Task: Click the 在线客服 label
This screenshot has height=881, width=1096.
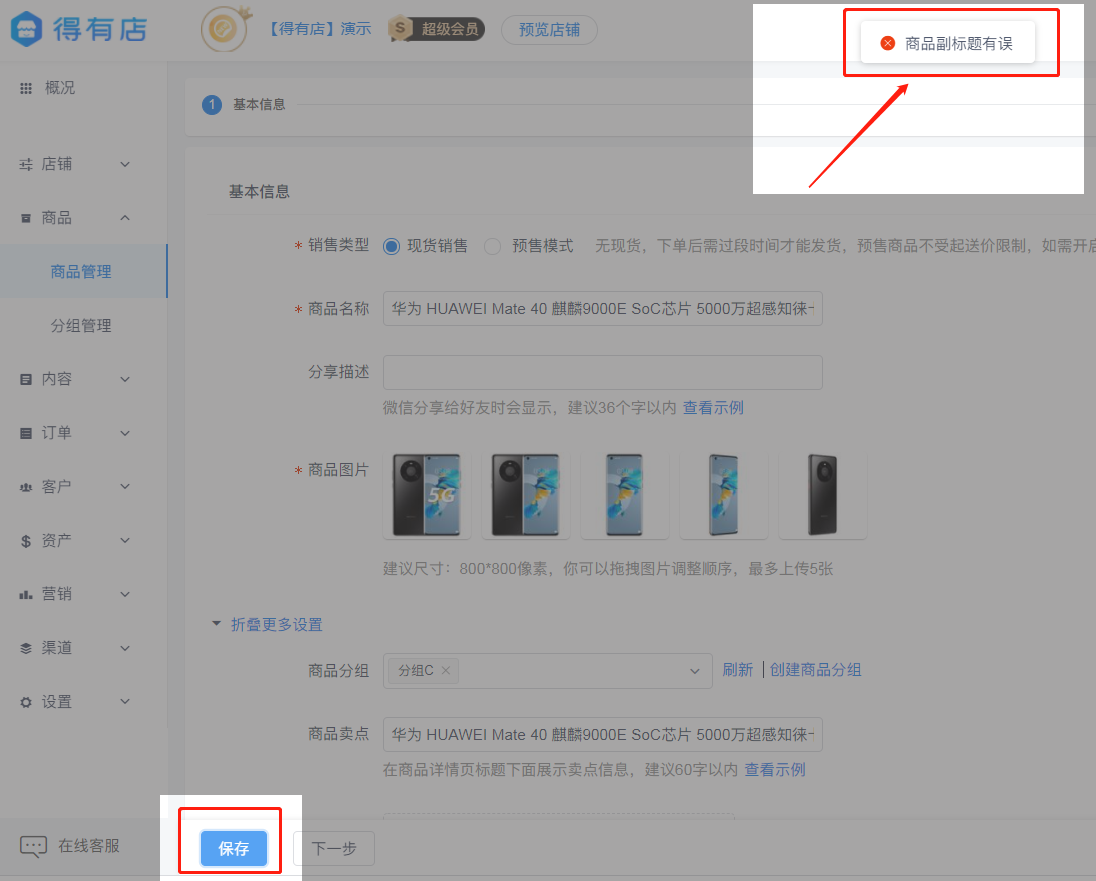Action: [89, 846]
